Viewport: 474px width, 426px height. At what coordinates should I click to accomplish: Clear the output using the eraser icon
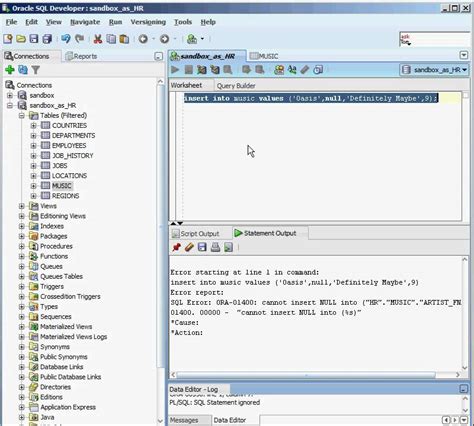coord(189,247)
